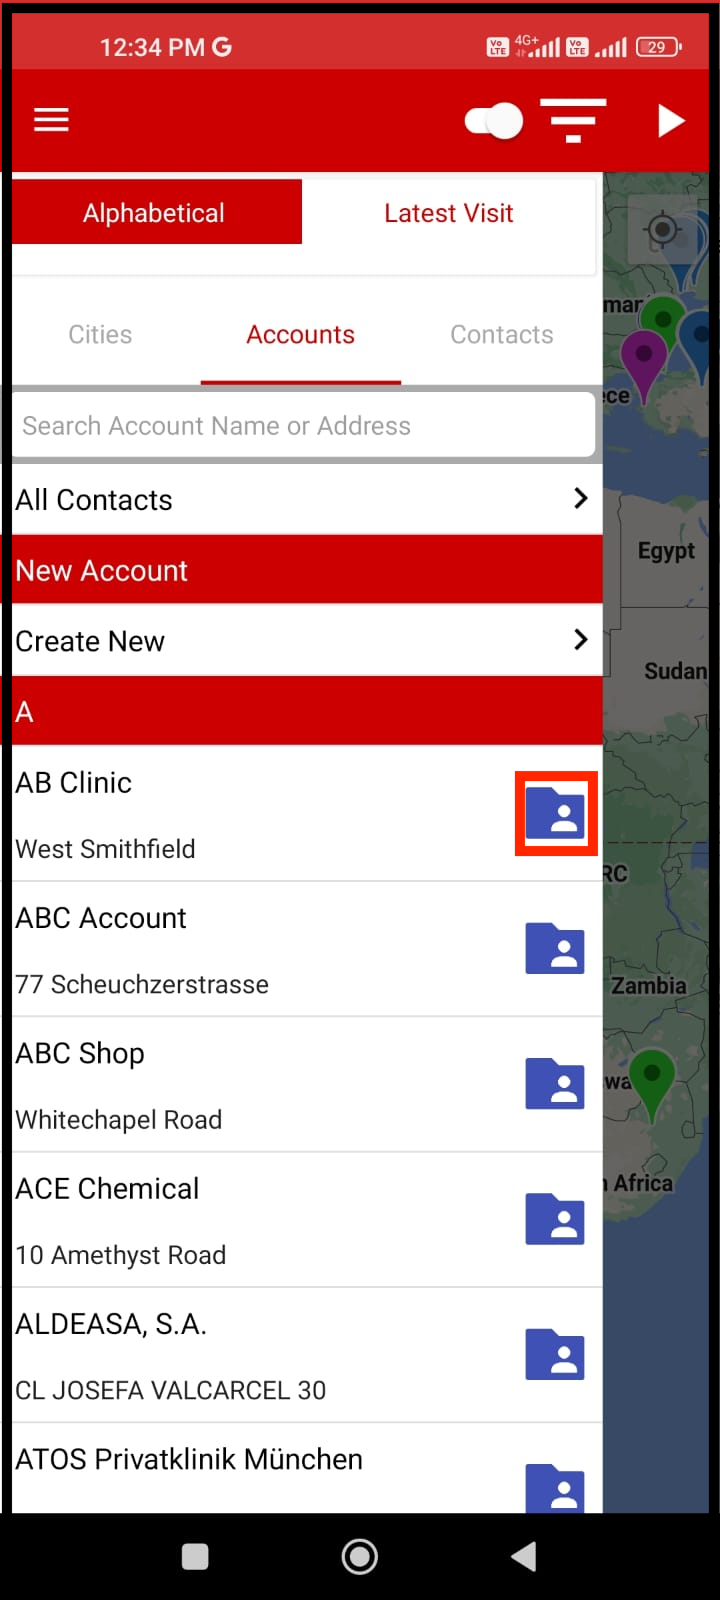Select the ABC Shop account entry

(250, 1084)
